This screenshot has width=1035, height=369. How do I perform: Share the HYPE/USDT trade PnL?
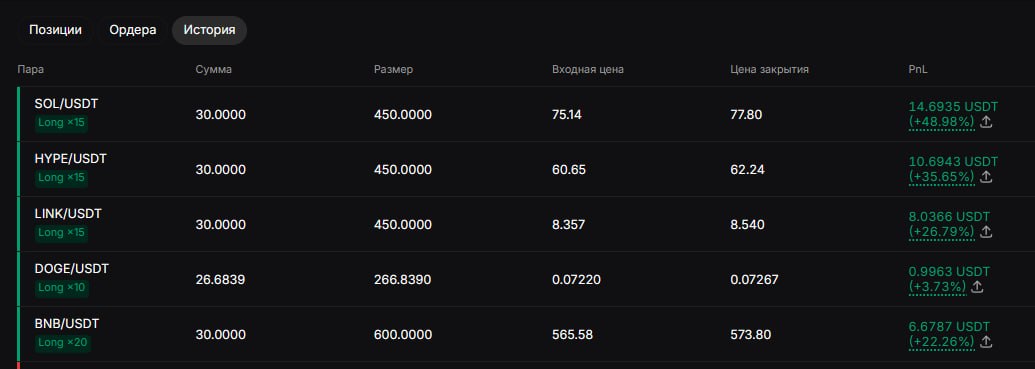point(985,177)
